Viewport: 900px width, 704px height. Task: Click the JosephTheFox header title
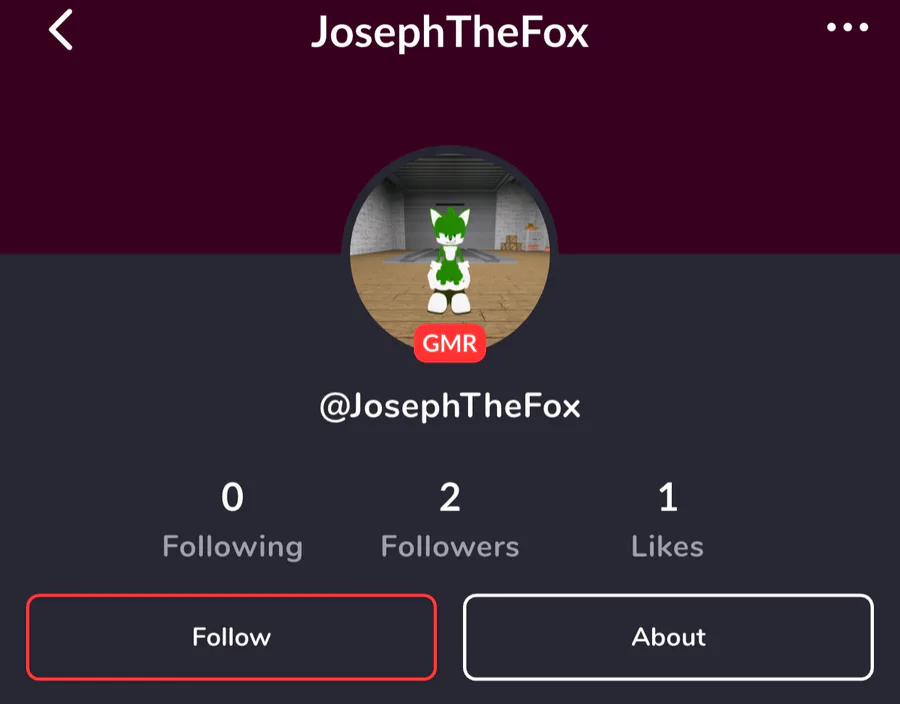pyautogui.click(x=450, y=32)
